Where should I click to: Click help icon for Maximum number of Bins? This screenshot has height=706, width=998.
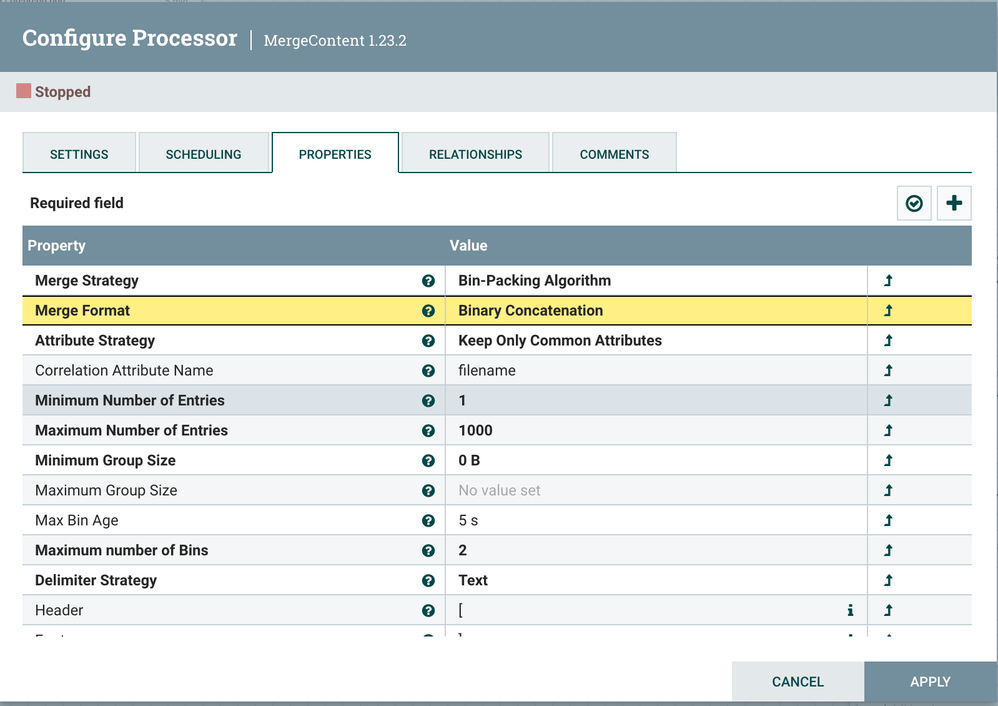[429, 551]
